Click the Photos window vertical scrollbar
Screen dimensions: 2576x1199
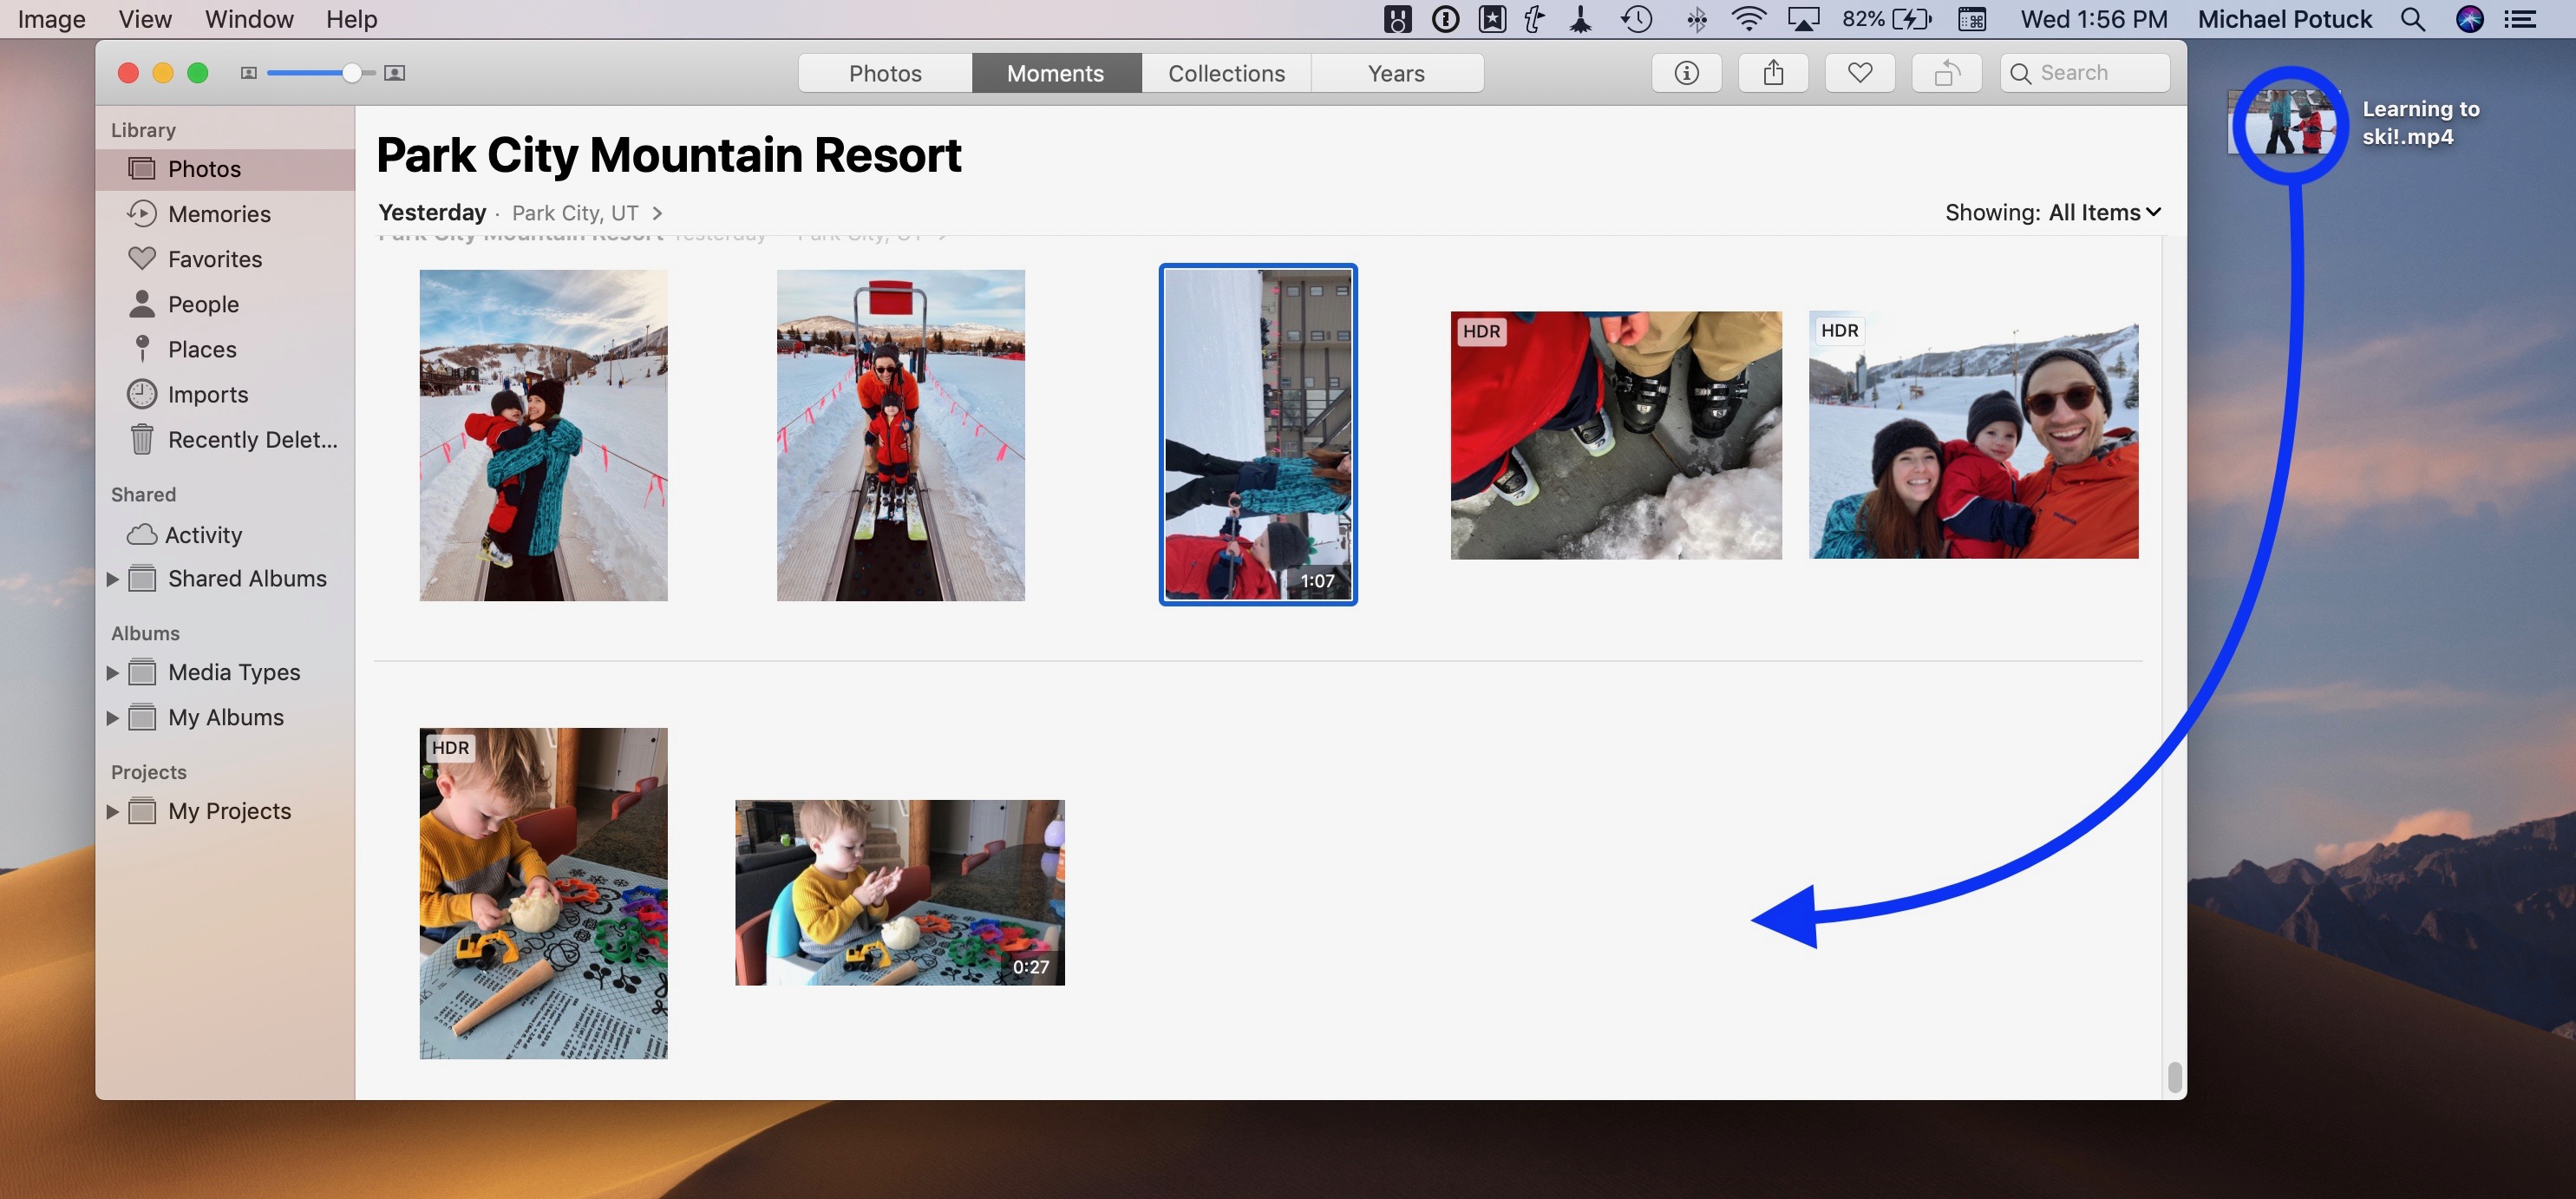coord(2174,1077)
